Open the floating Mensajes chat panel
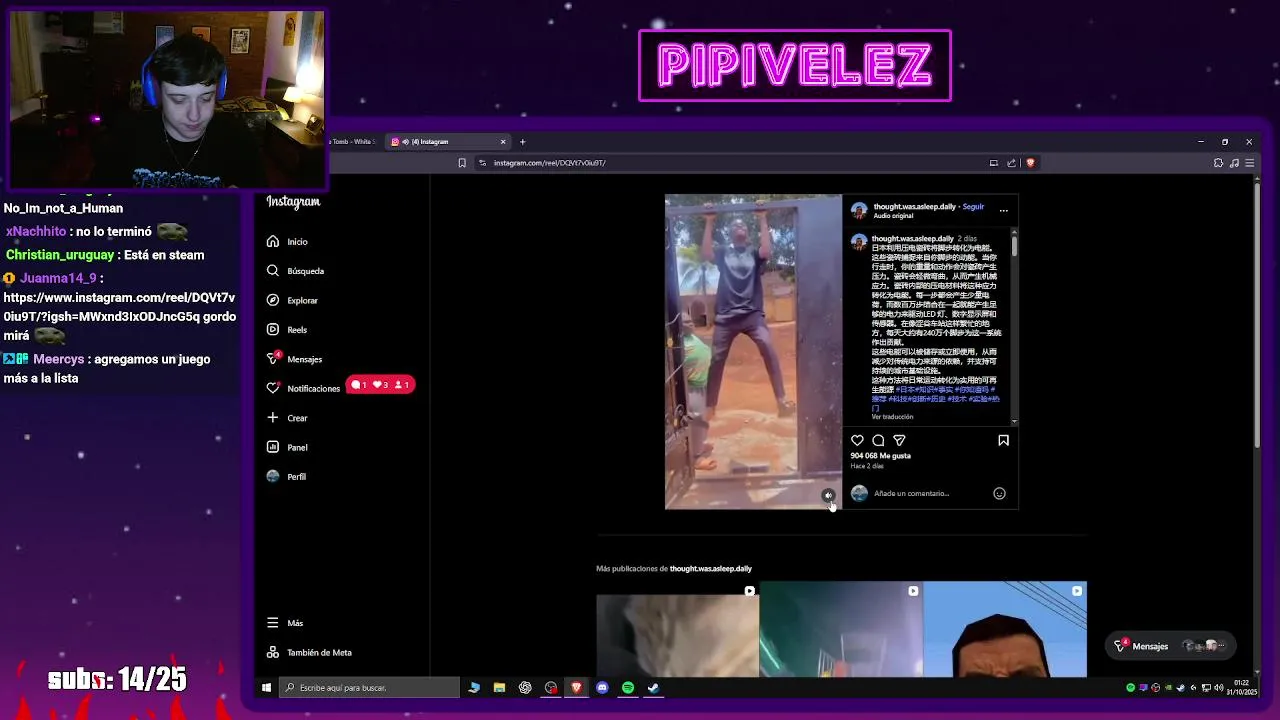 click(1171, 646)
